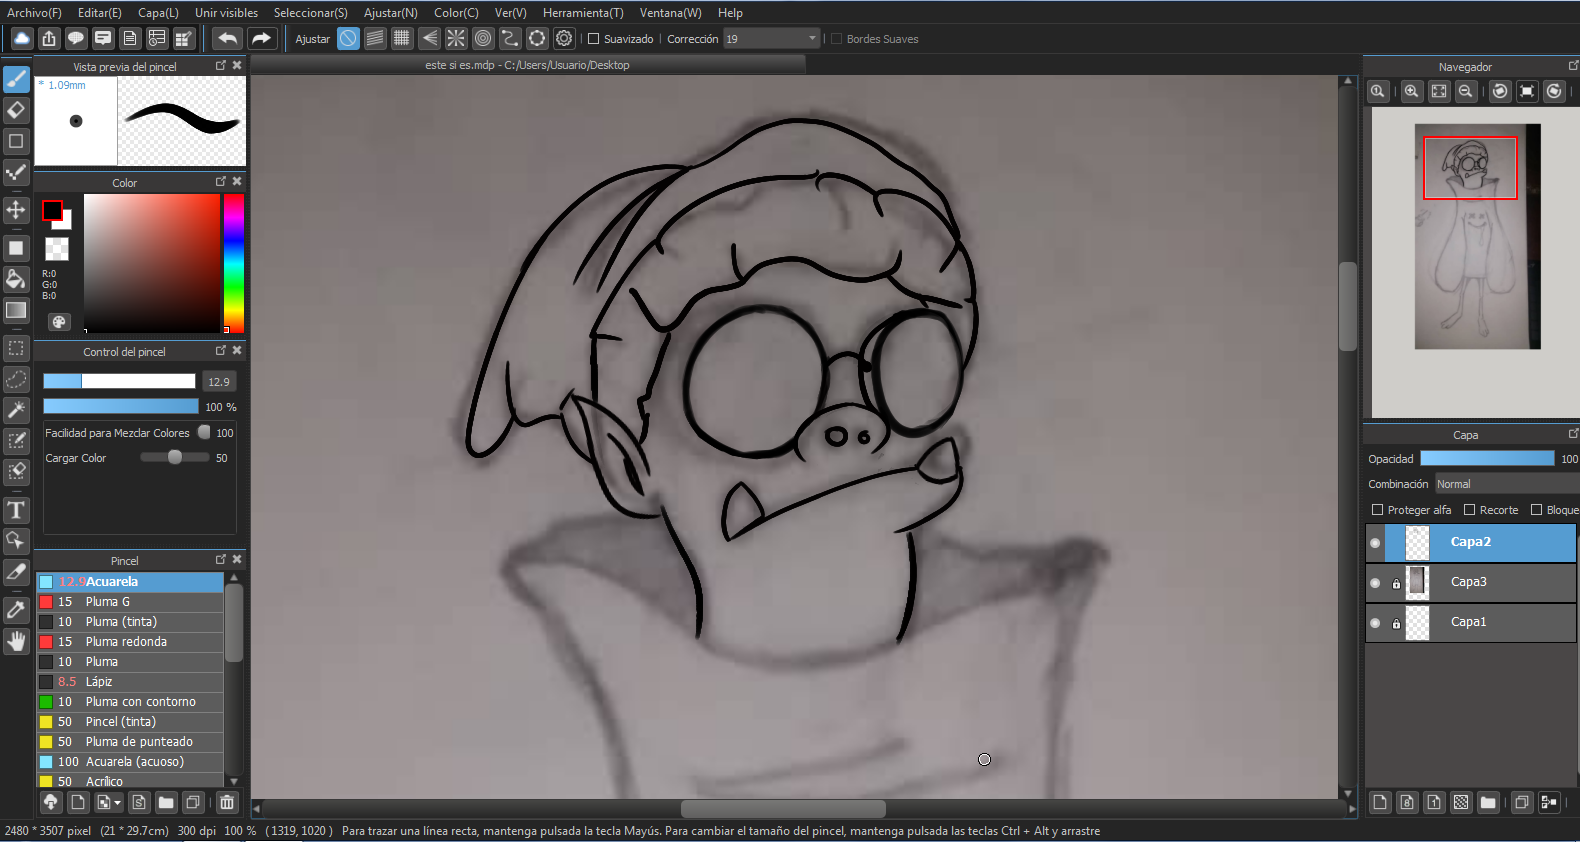Open the Ventana menu
1580x842 pixels.
point(671,13)
